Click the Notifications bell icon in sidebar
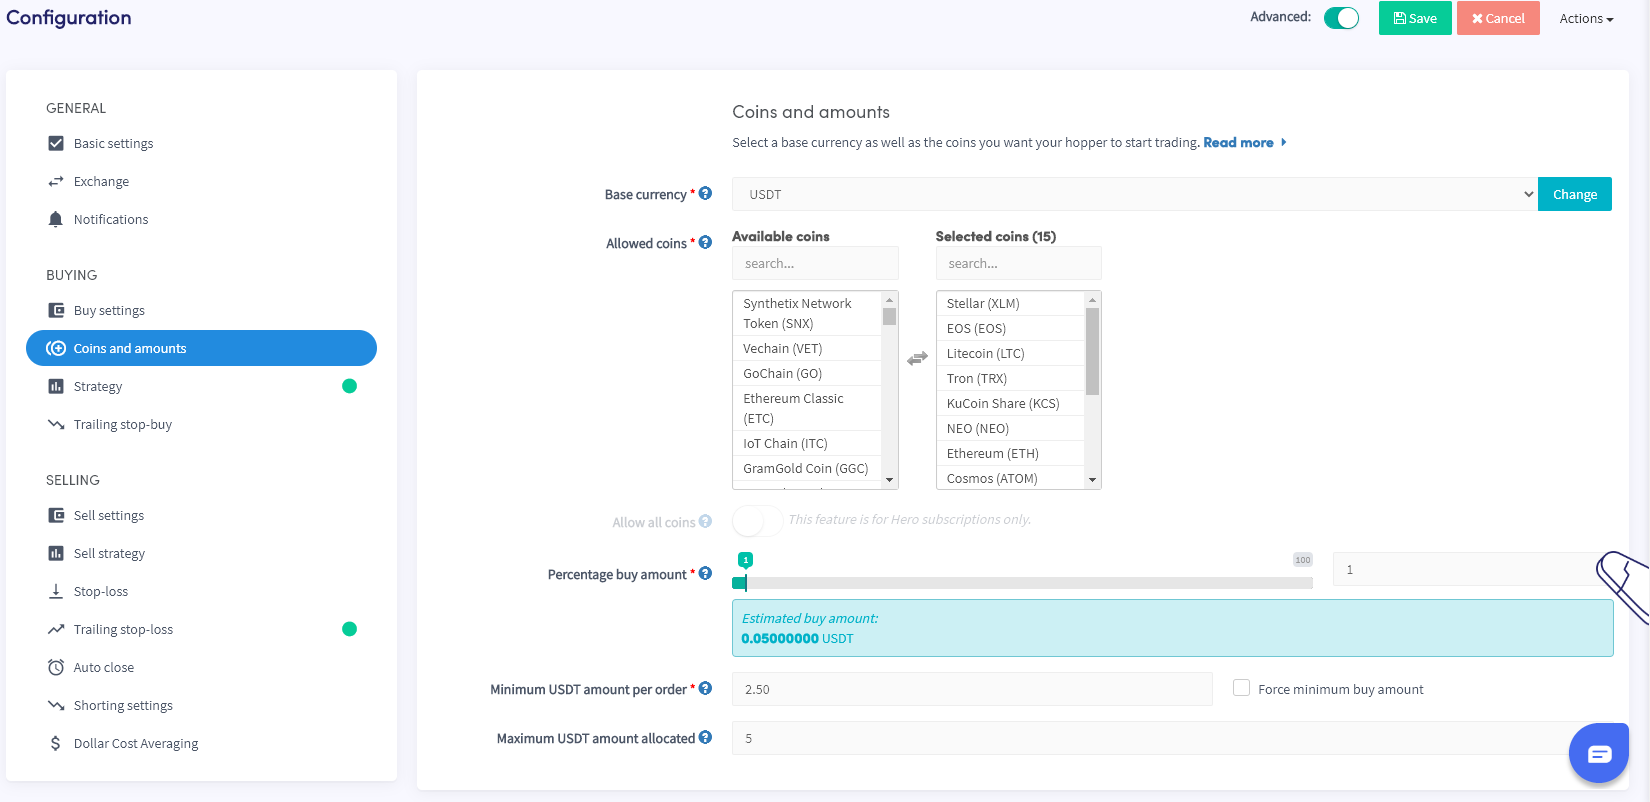Image resolution: width=1650 pixels, height=802 pixels. [56, 219]
